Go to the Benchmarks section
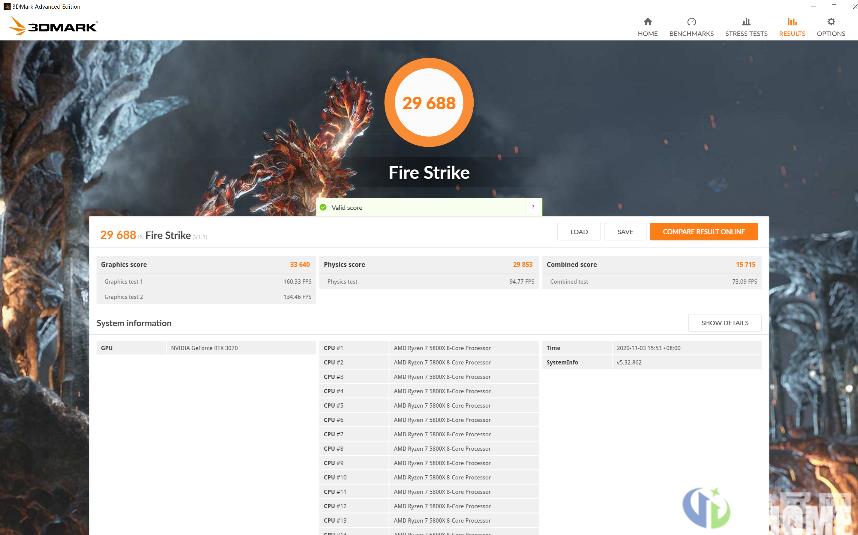The width and height of the screenshot is (858, 535). tap(691, 26)
